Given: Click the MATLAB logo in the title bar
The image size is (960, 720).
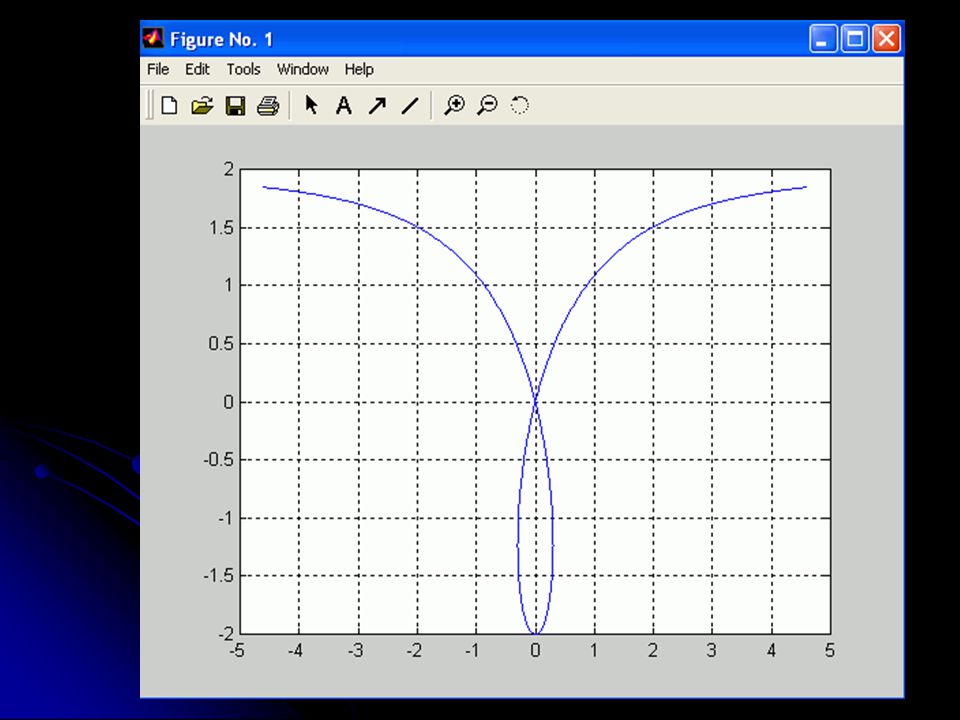Looking at the screenshot, I should [x=153, y=39].
